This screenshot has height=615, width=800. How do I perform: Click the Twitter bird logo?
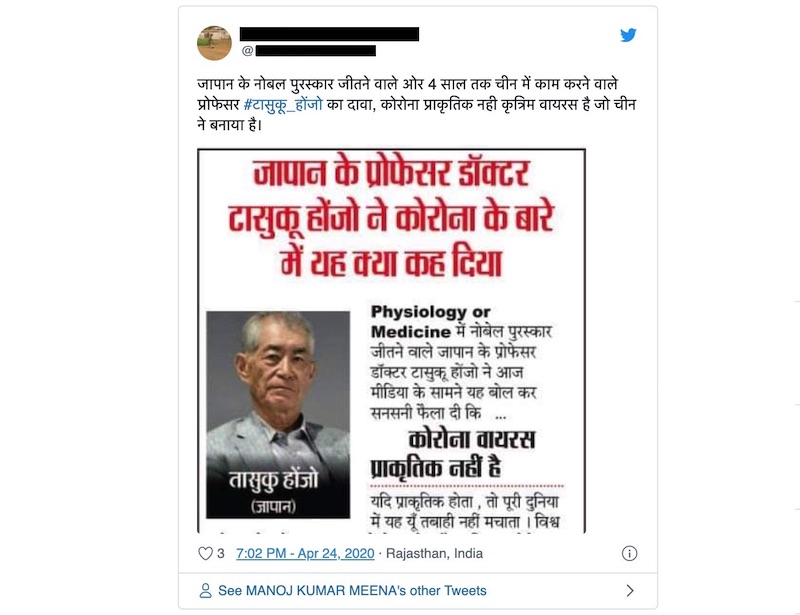point(628,35)
